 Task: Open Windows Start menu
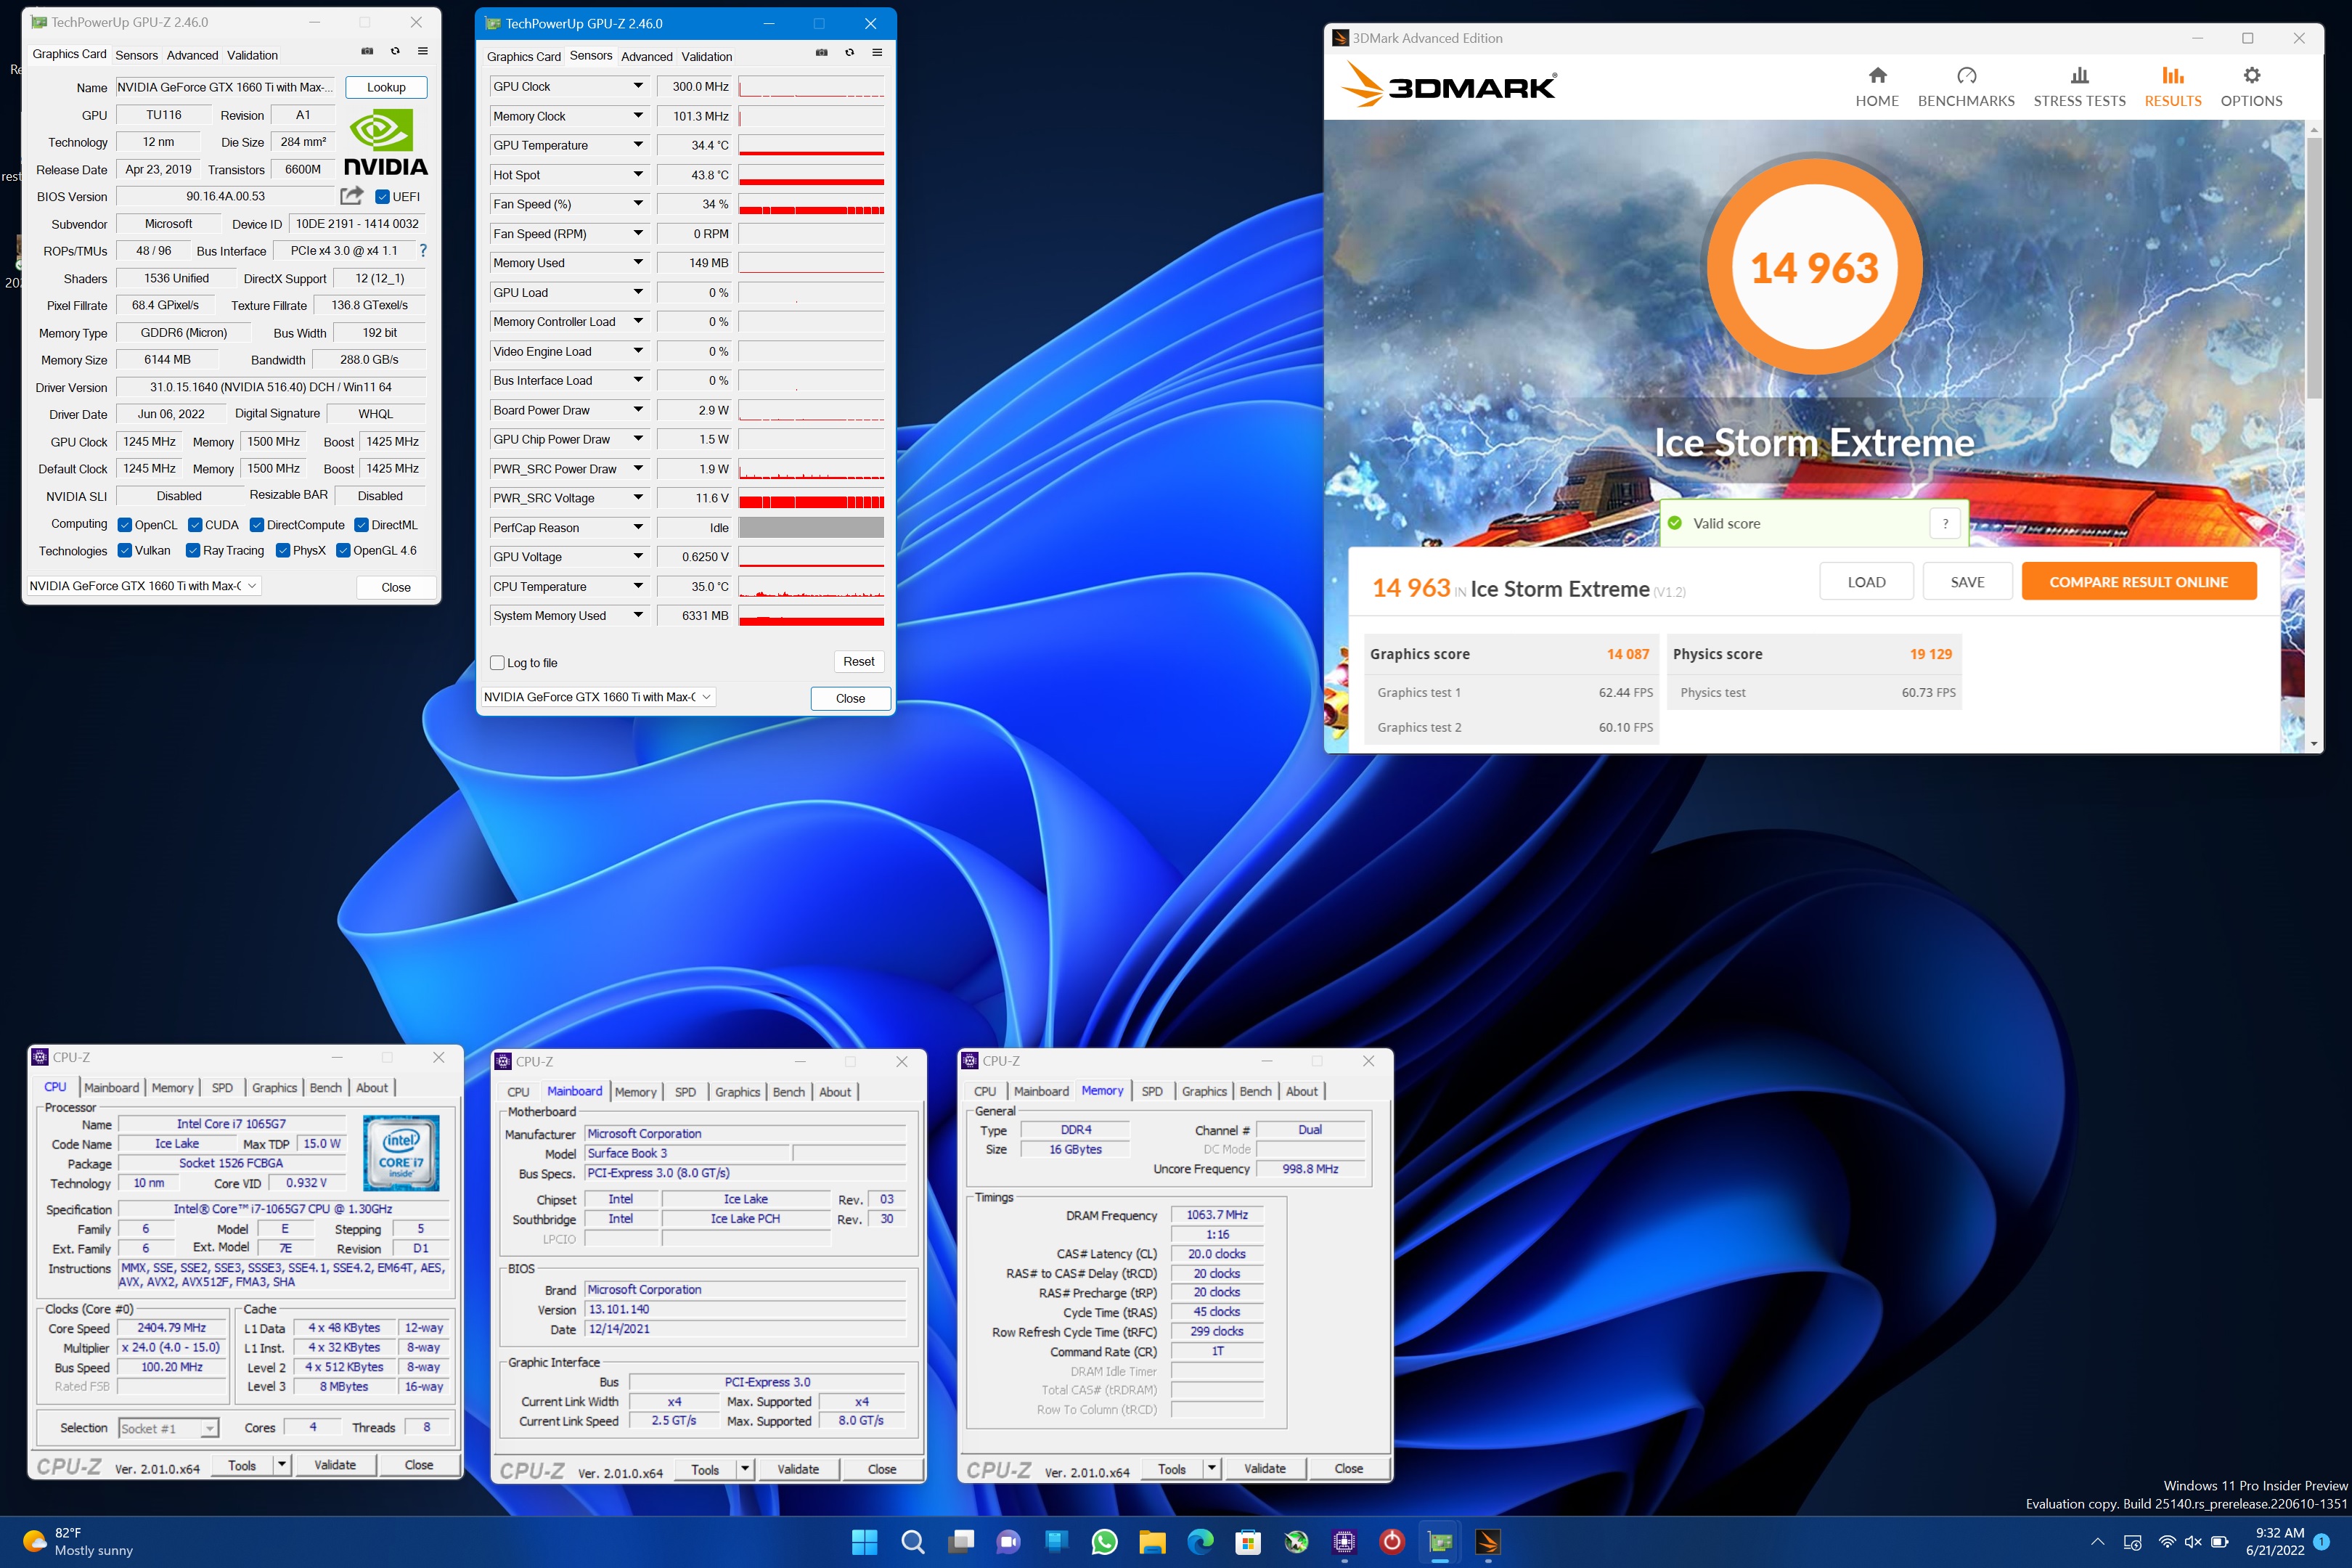864,1542
